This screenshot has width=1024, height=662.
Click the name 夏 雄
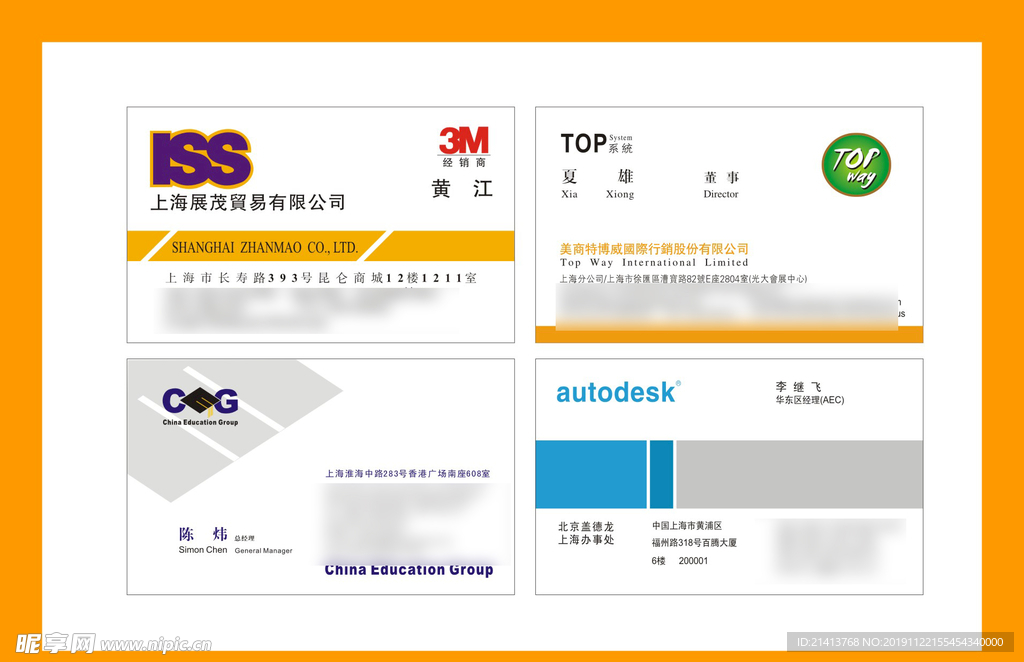click(598, 176)
